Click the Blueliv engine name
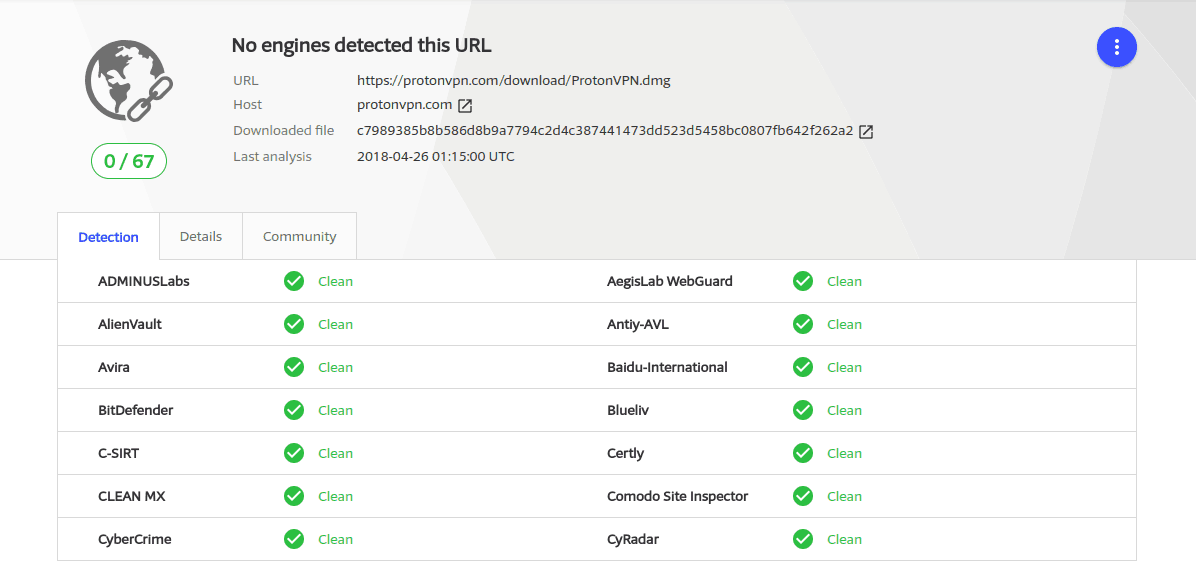 628,410
